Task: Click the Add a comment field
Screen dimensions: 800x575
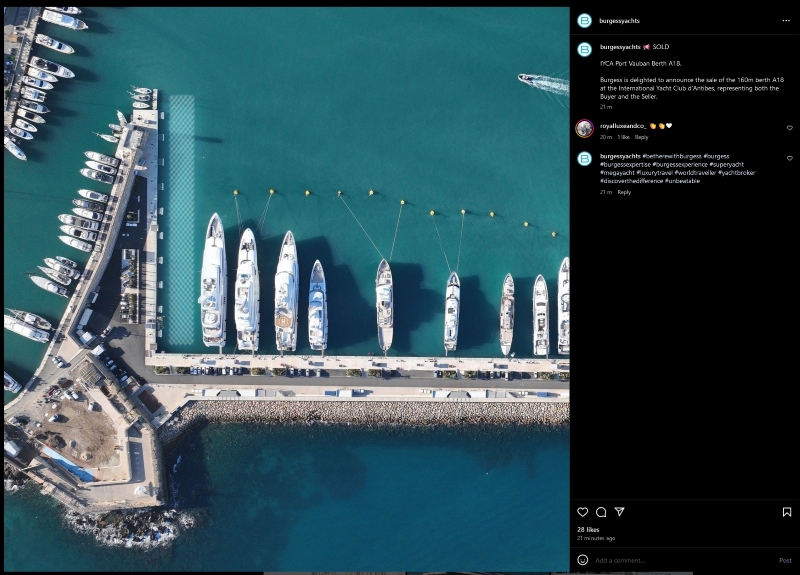Action: click(x=680, y=560)
